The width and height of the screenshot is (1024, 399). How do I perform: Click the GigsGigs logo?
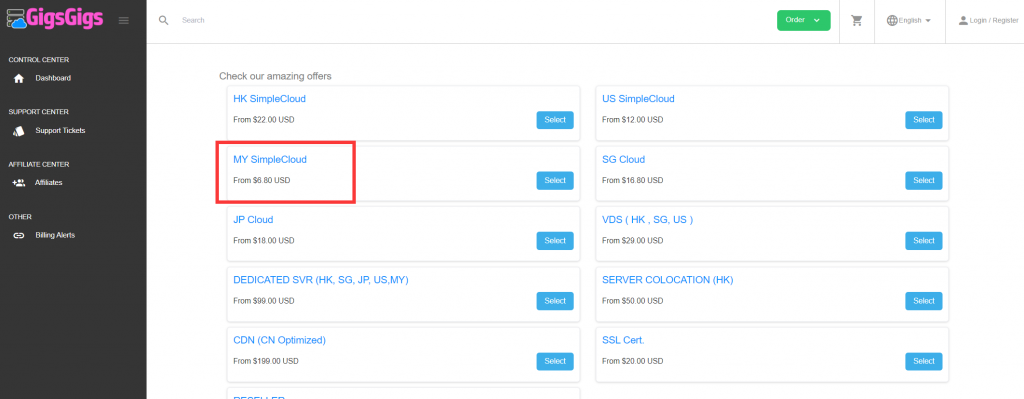tap(54, 18)
